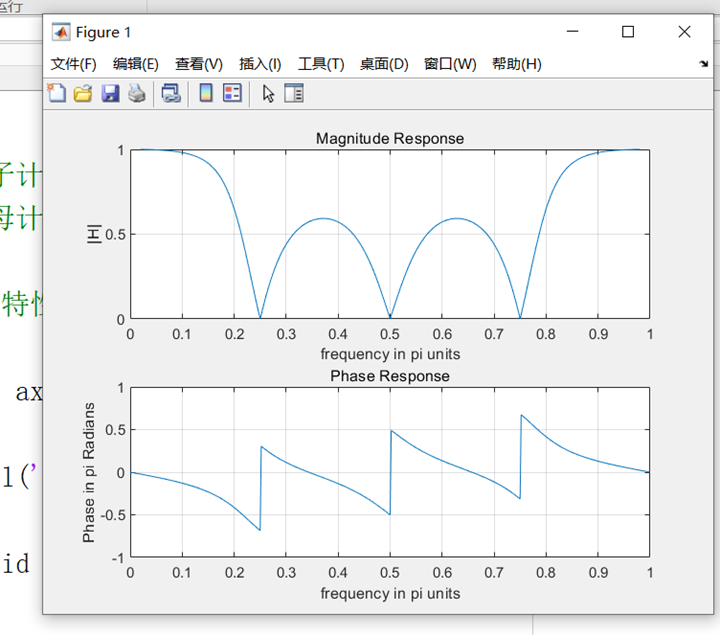This screenshot has width=720, height=635.
Task: Open the 插入(I) menu
Action: tap(260, 64)
